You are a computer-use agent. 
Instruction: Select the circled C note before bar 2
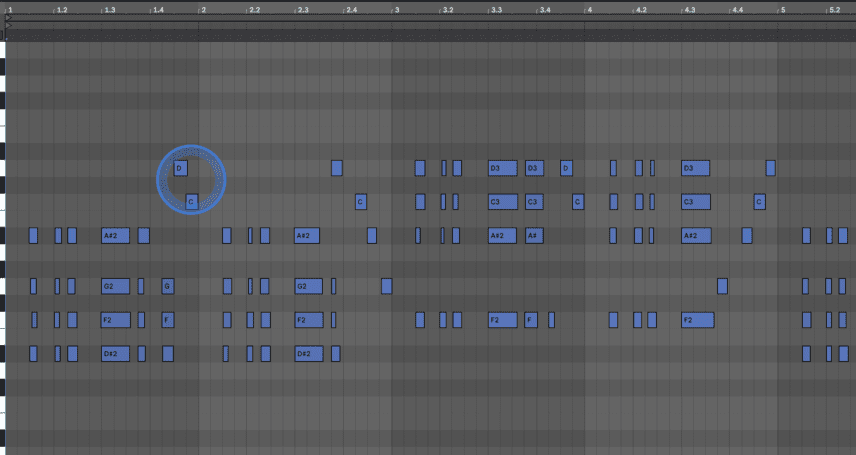click(192, 202)
